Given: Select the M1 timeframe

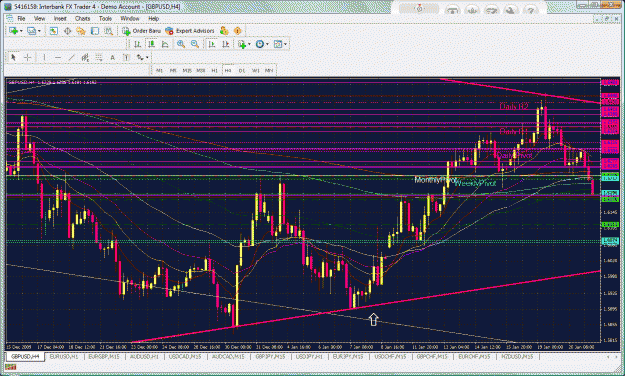Looking at the screenshot, I should pyautogui.click(x=159, y=71).
